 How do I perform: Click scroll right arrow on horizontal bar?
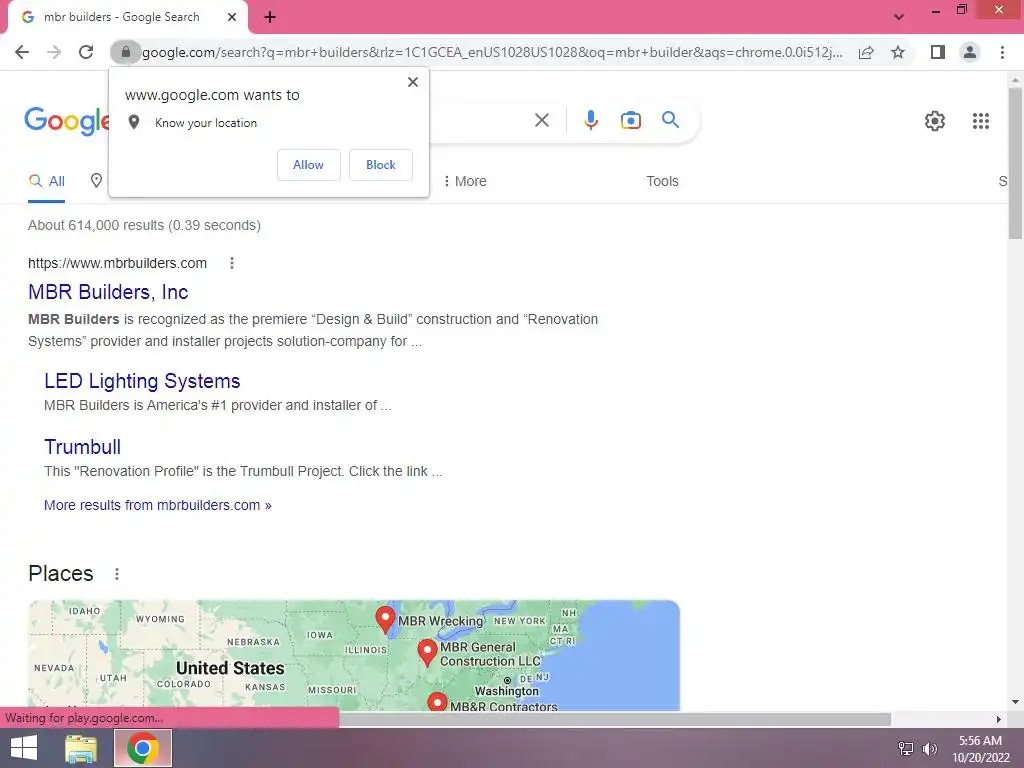coord(999,719)
